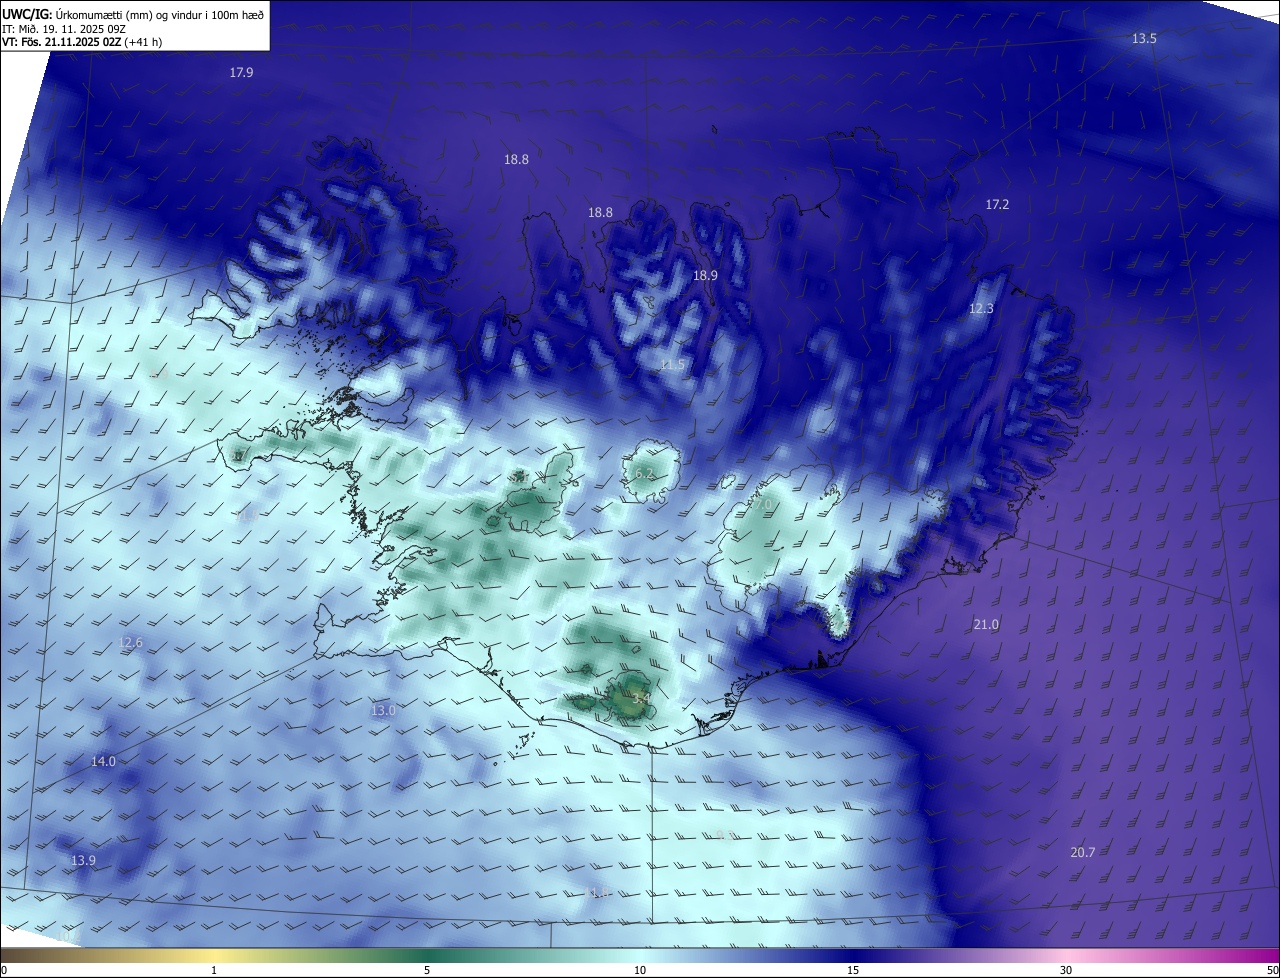The width and height of the screenshot is (1280, 978).
Task: Click the 7.0 value label on the map
Action: 762,506
